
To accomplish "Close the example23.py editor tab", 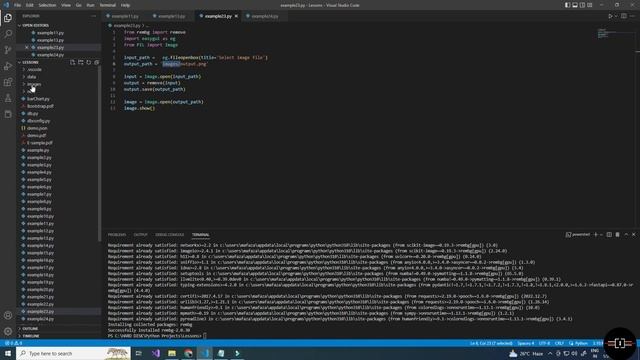I will pos(236,16).
